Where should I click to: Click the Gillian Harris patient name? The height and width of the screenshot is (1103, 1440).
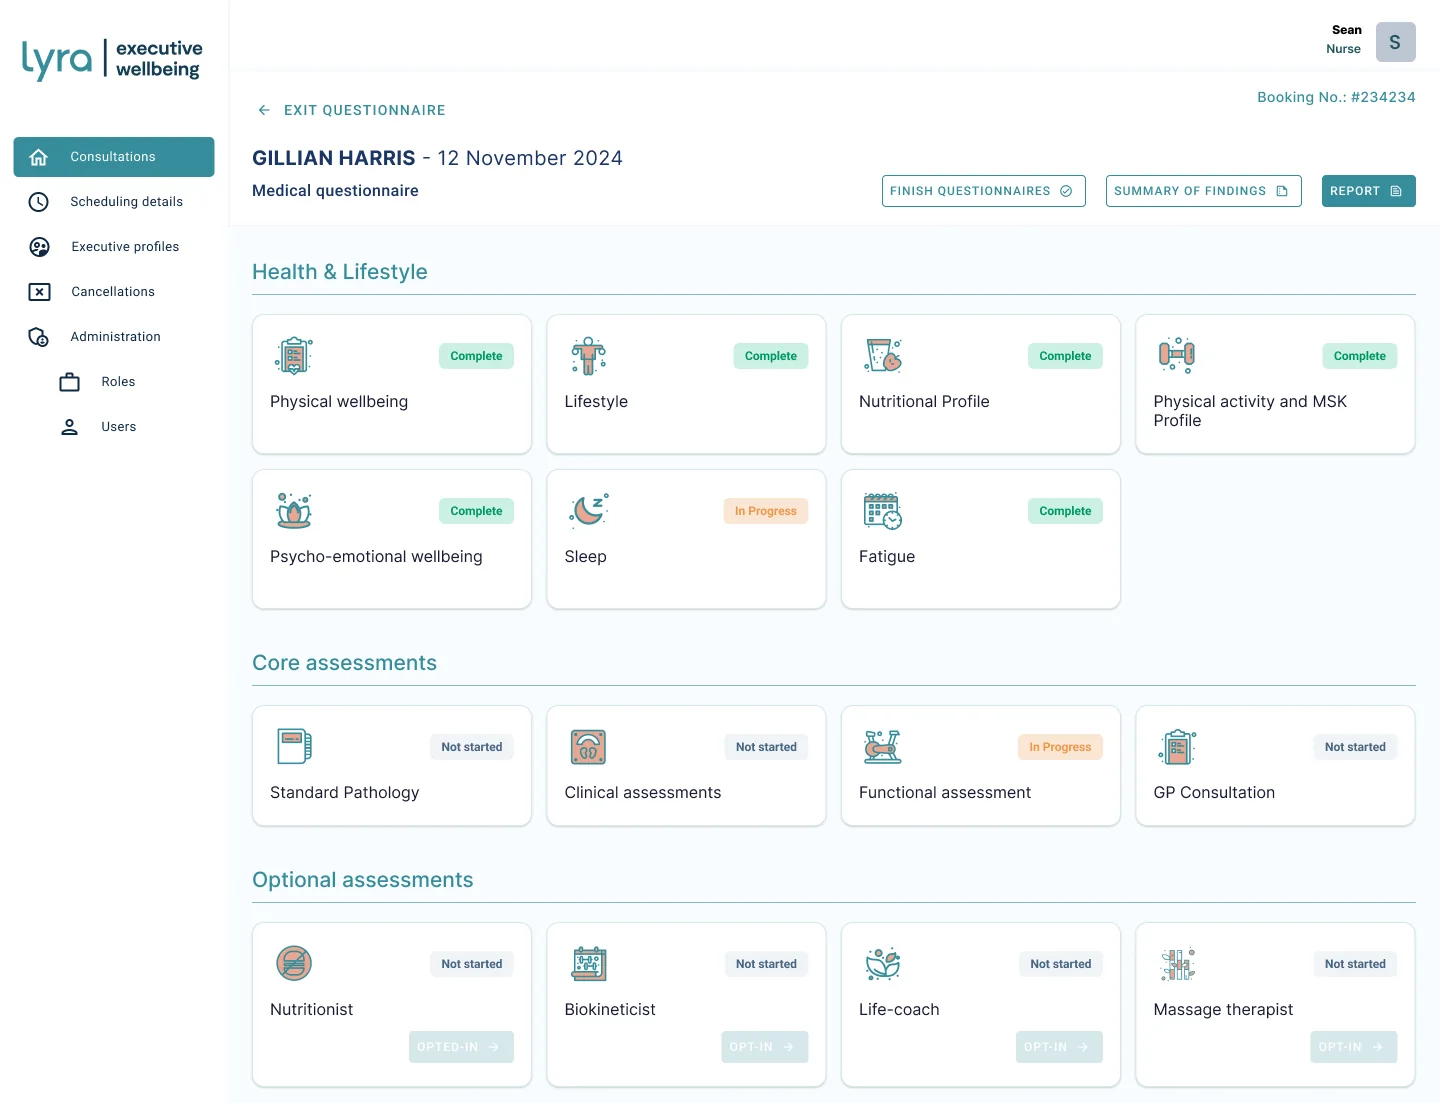pyautogui.click(x=333, y=158)
